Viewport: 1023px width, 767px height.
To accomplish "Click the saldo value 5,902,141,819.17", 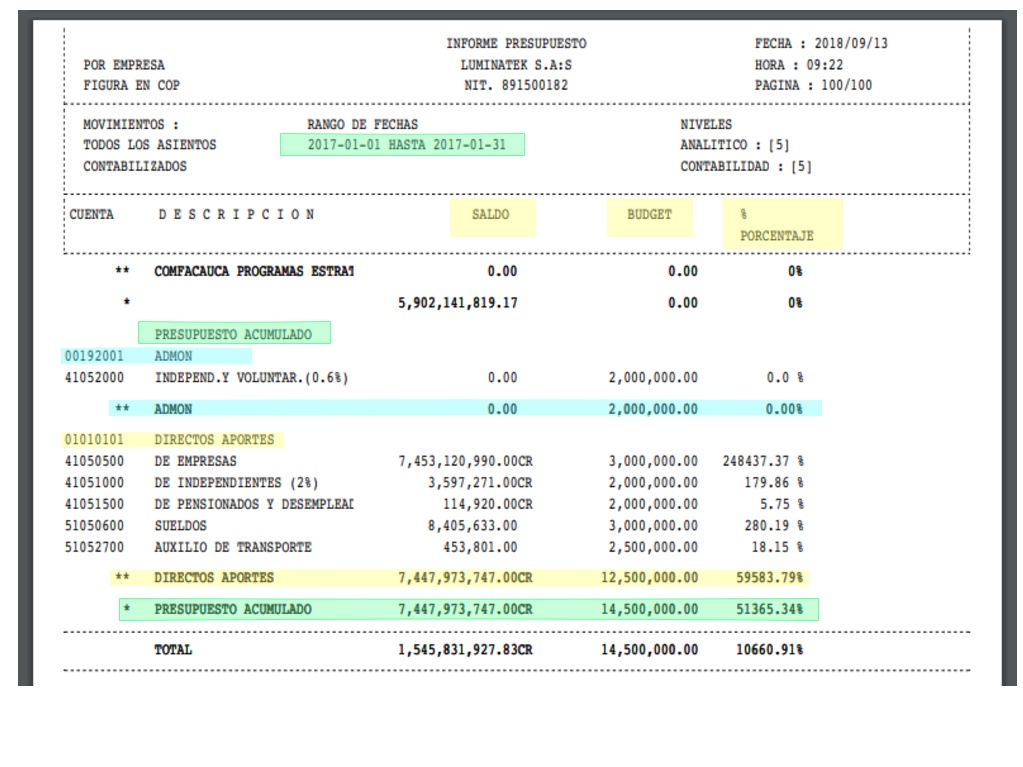I will (457, 303).
